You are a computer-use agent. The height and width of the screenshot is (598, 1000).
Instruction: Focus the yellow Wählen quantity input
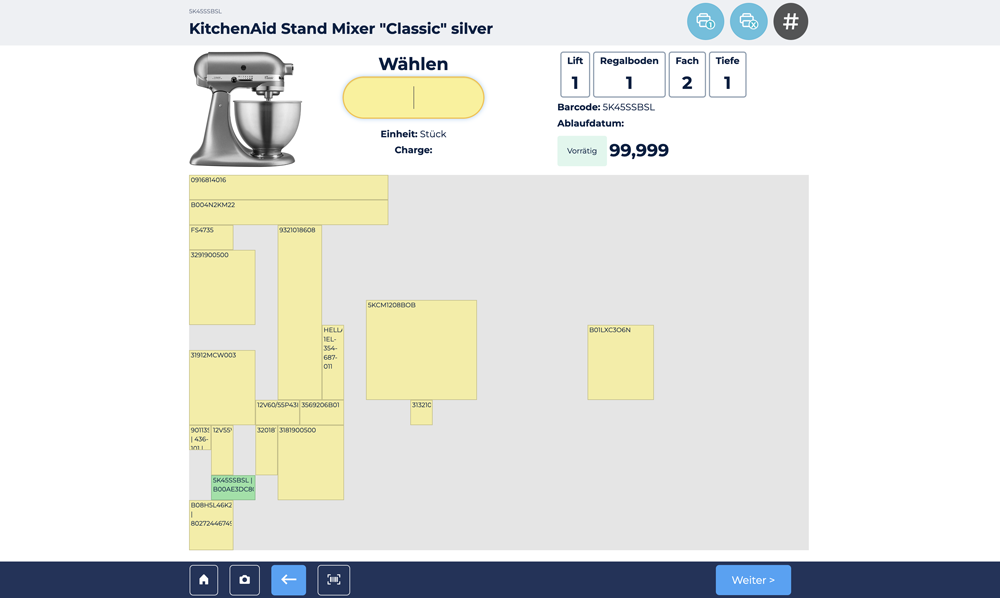(413, 98)
